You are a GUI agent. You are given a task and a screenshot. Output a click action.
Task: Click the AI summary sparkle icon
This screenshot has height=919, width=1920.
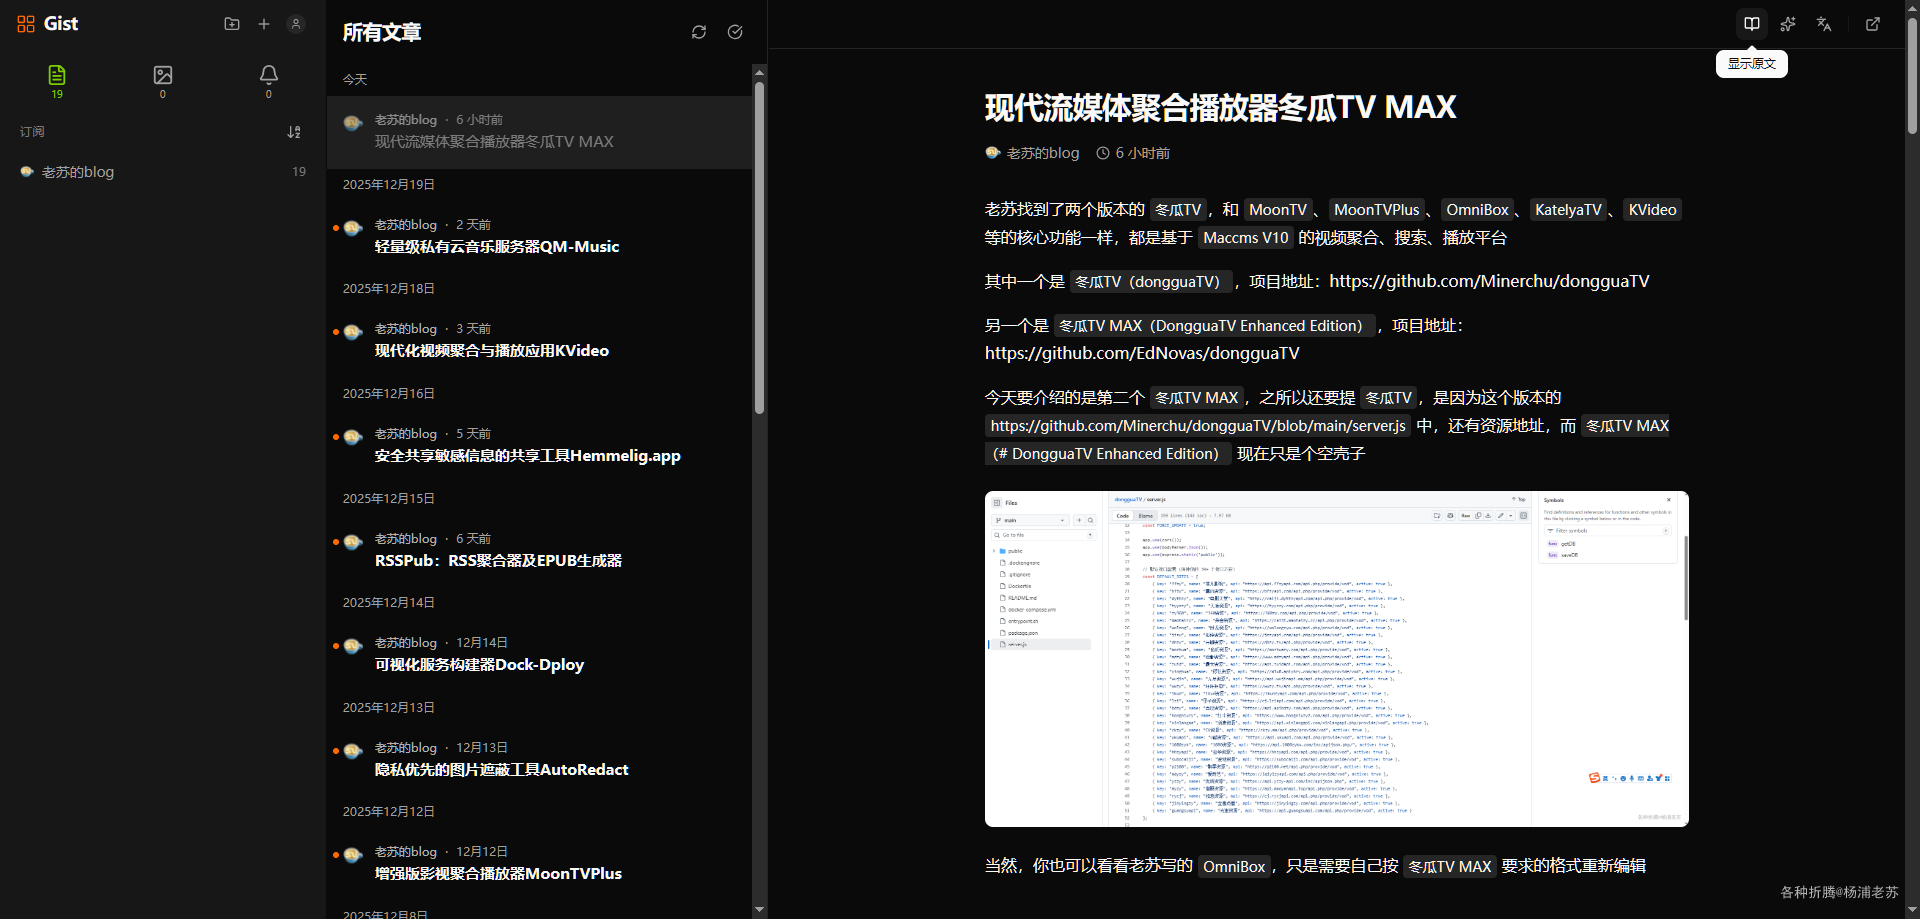pos(1788,24)
